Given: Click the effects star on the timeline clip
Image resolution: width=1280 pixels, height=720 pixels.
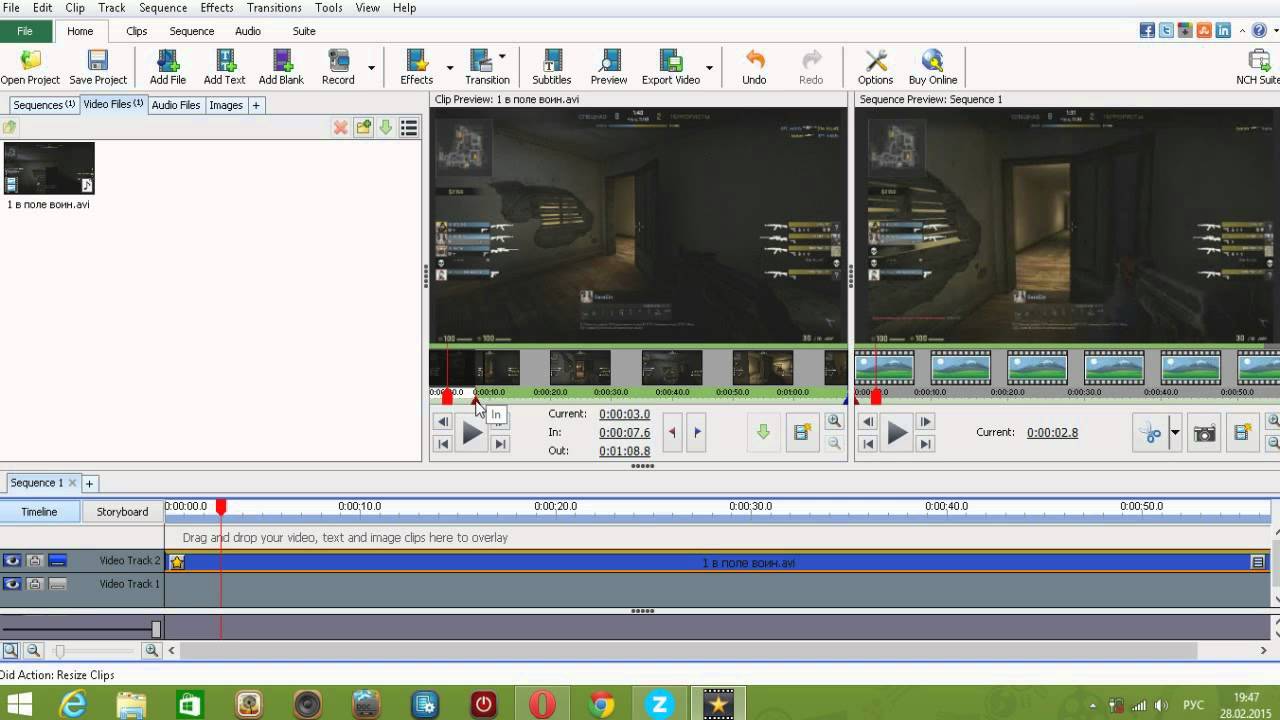Looking at the screenshot, I should pos(177,563).
